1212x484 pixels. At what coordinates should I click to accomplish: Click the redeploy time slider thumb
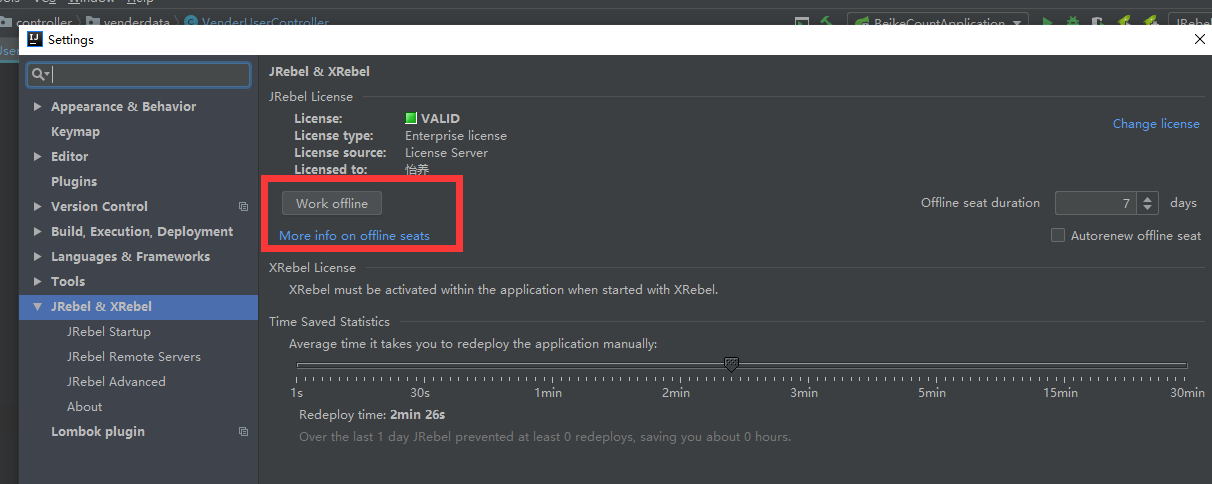click(x=731, y=365)
